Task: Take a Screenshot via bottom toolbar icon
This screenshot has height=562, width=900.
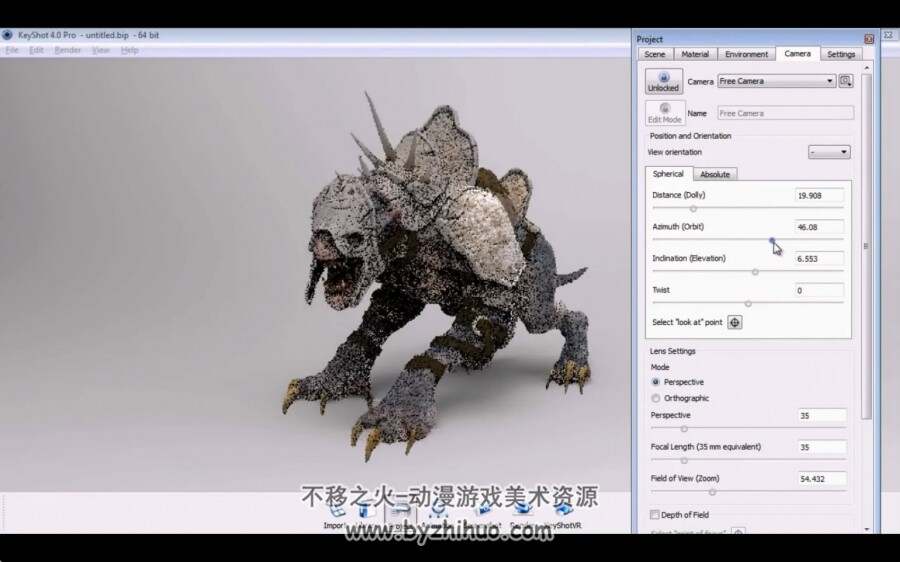Action: 485,515
